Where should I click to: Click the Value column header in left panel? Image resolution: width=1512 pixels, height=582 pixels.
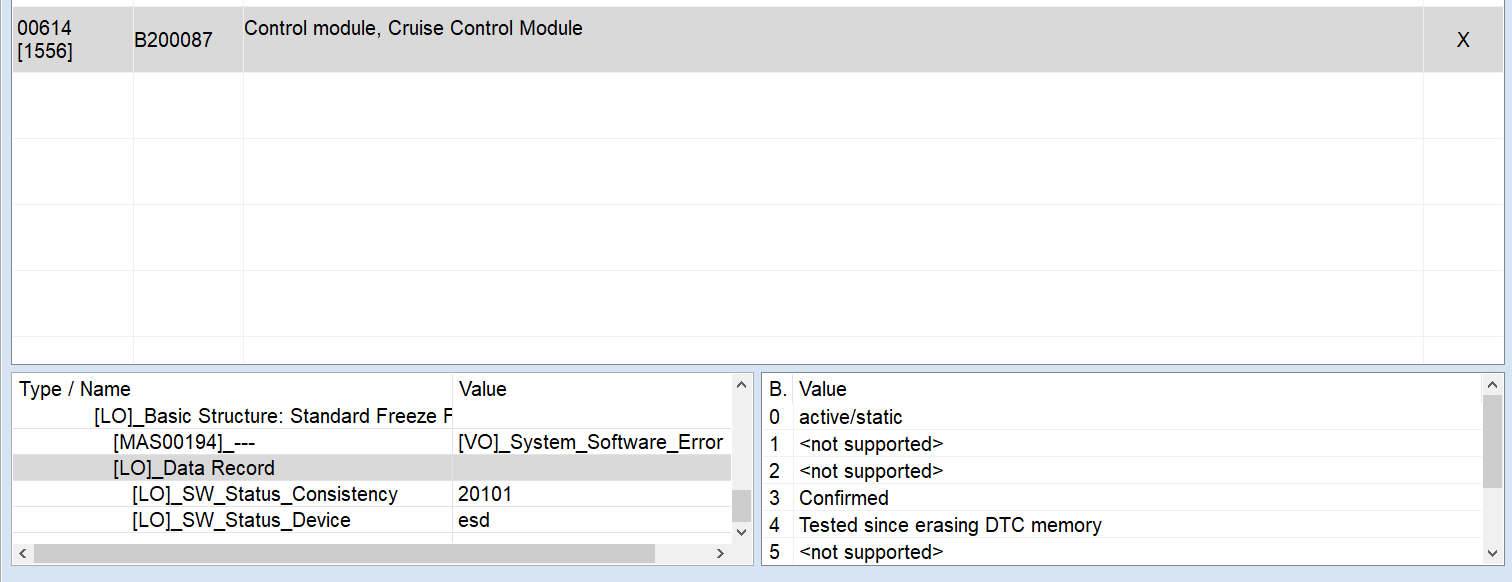point(481,389)
